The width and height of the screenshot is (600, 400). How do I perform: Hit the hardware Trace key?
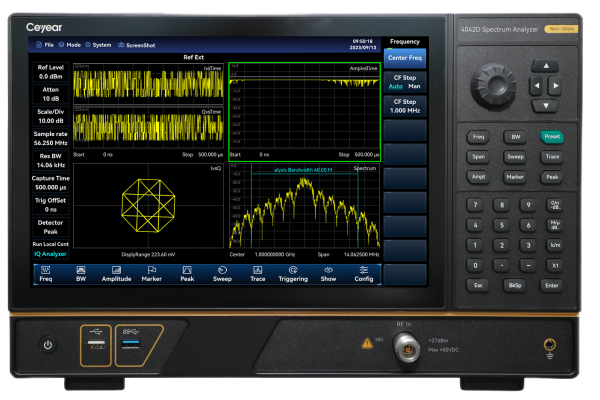coord(552,157)
